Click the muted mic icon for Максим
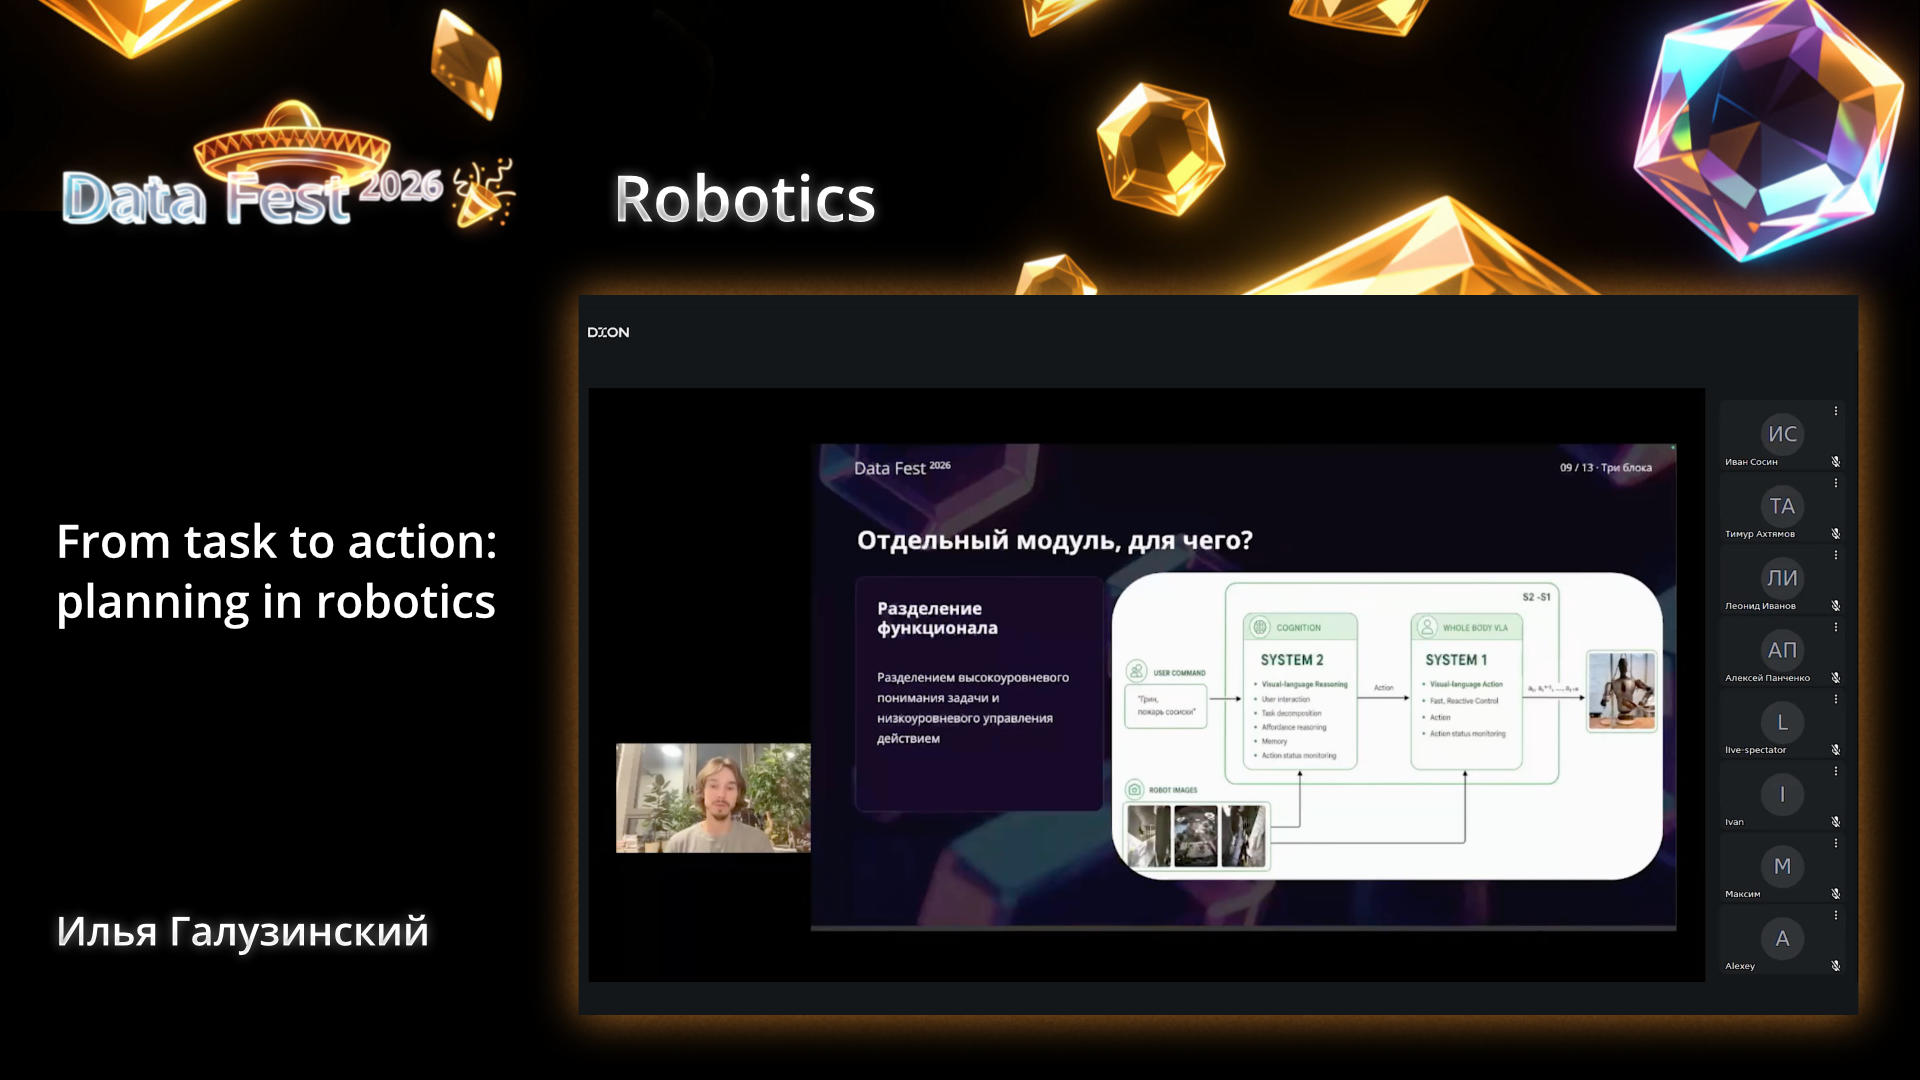 click(x=1836, y=894)
